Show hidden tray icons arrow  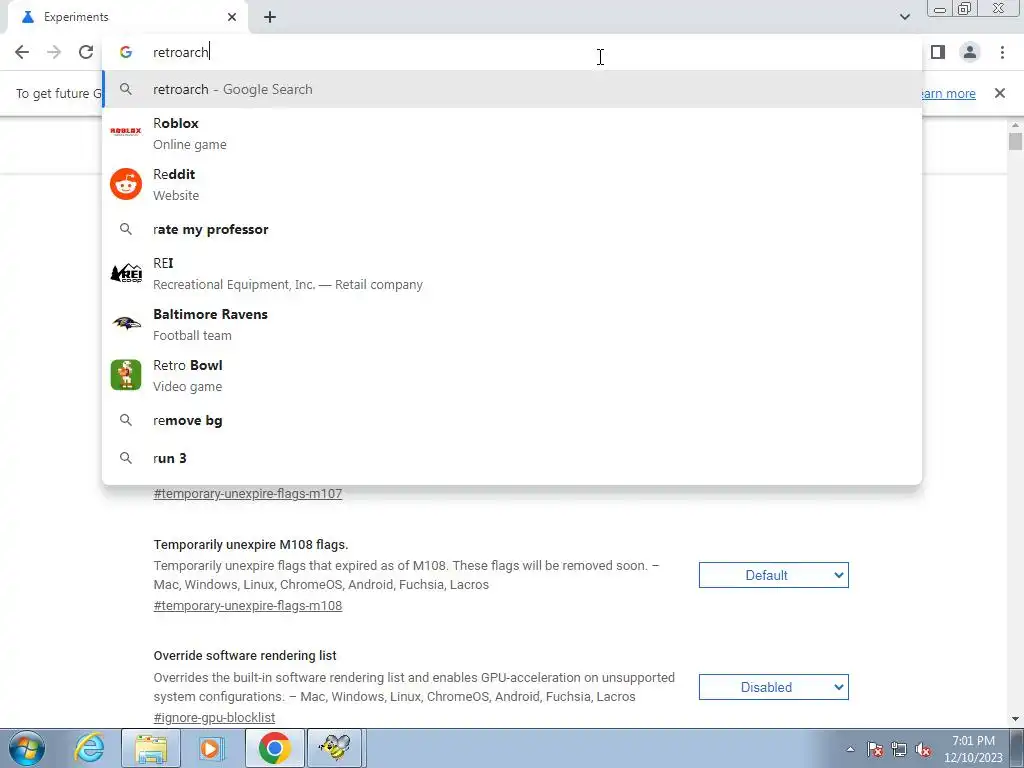[850, 750]
